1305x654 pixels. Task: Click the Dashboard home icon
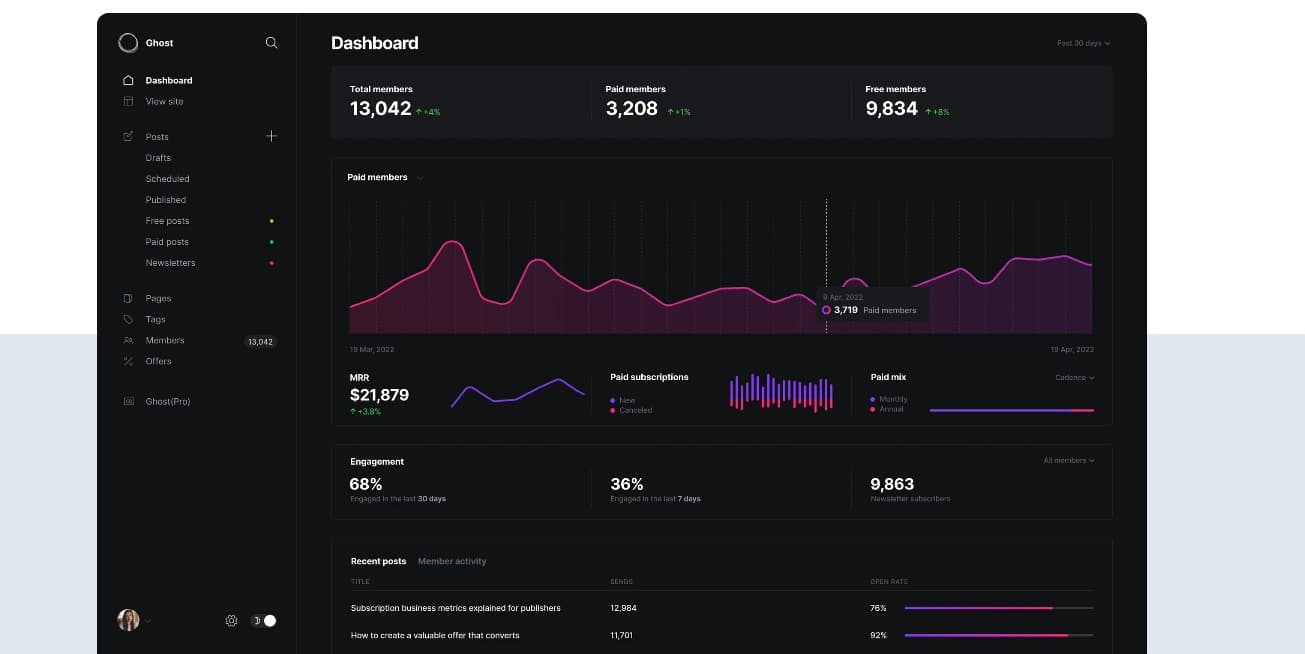(x=128, y=80)
